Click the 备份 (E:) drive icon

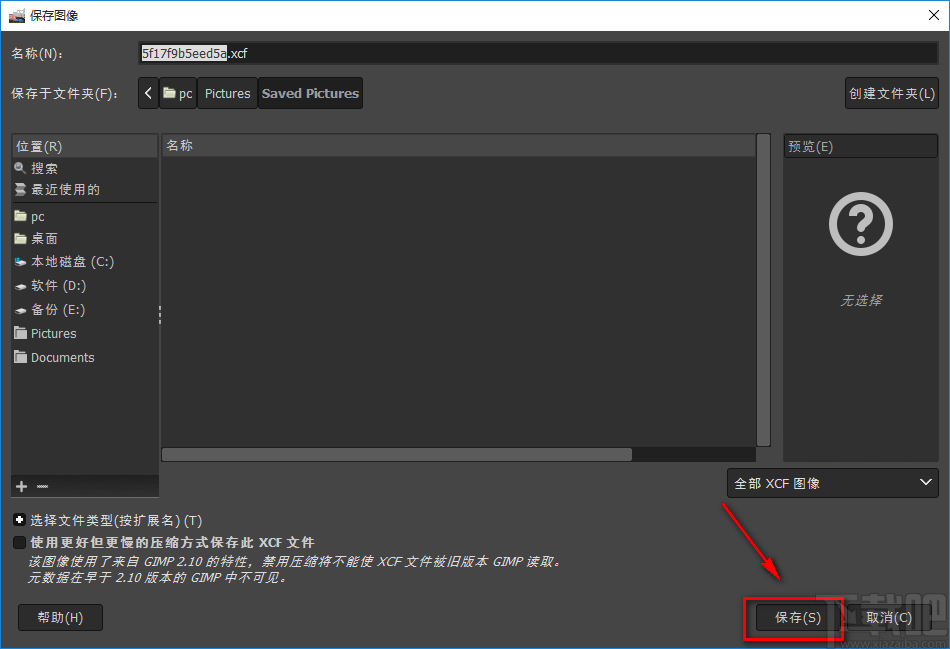tap(21, 310)
